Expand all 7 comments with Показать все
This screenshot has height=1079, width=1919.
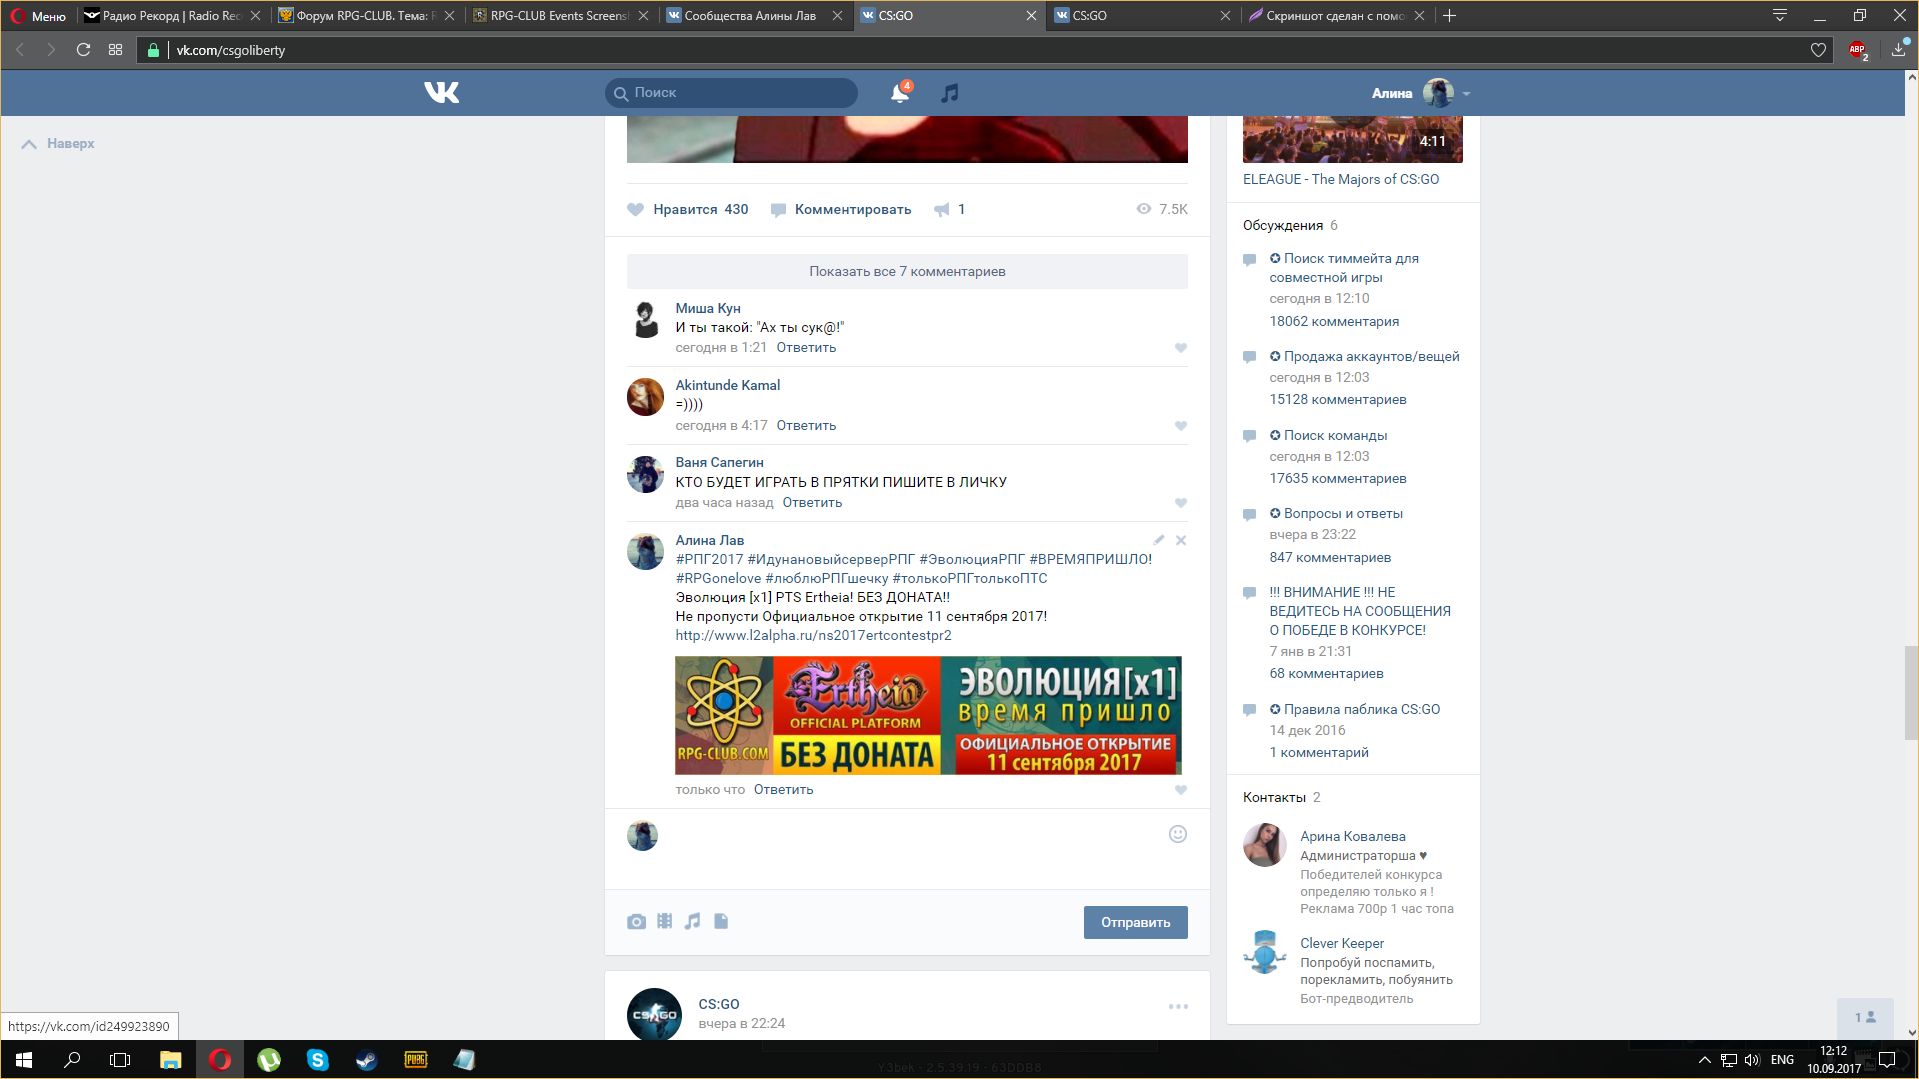907,271
